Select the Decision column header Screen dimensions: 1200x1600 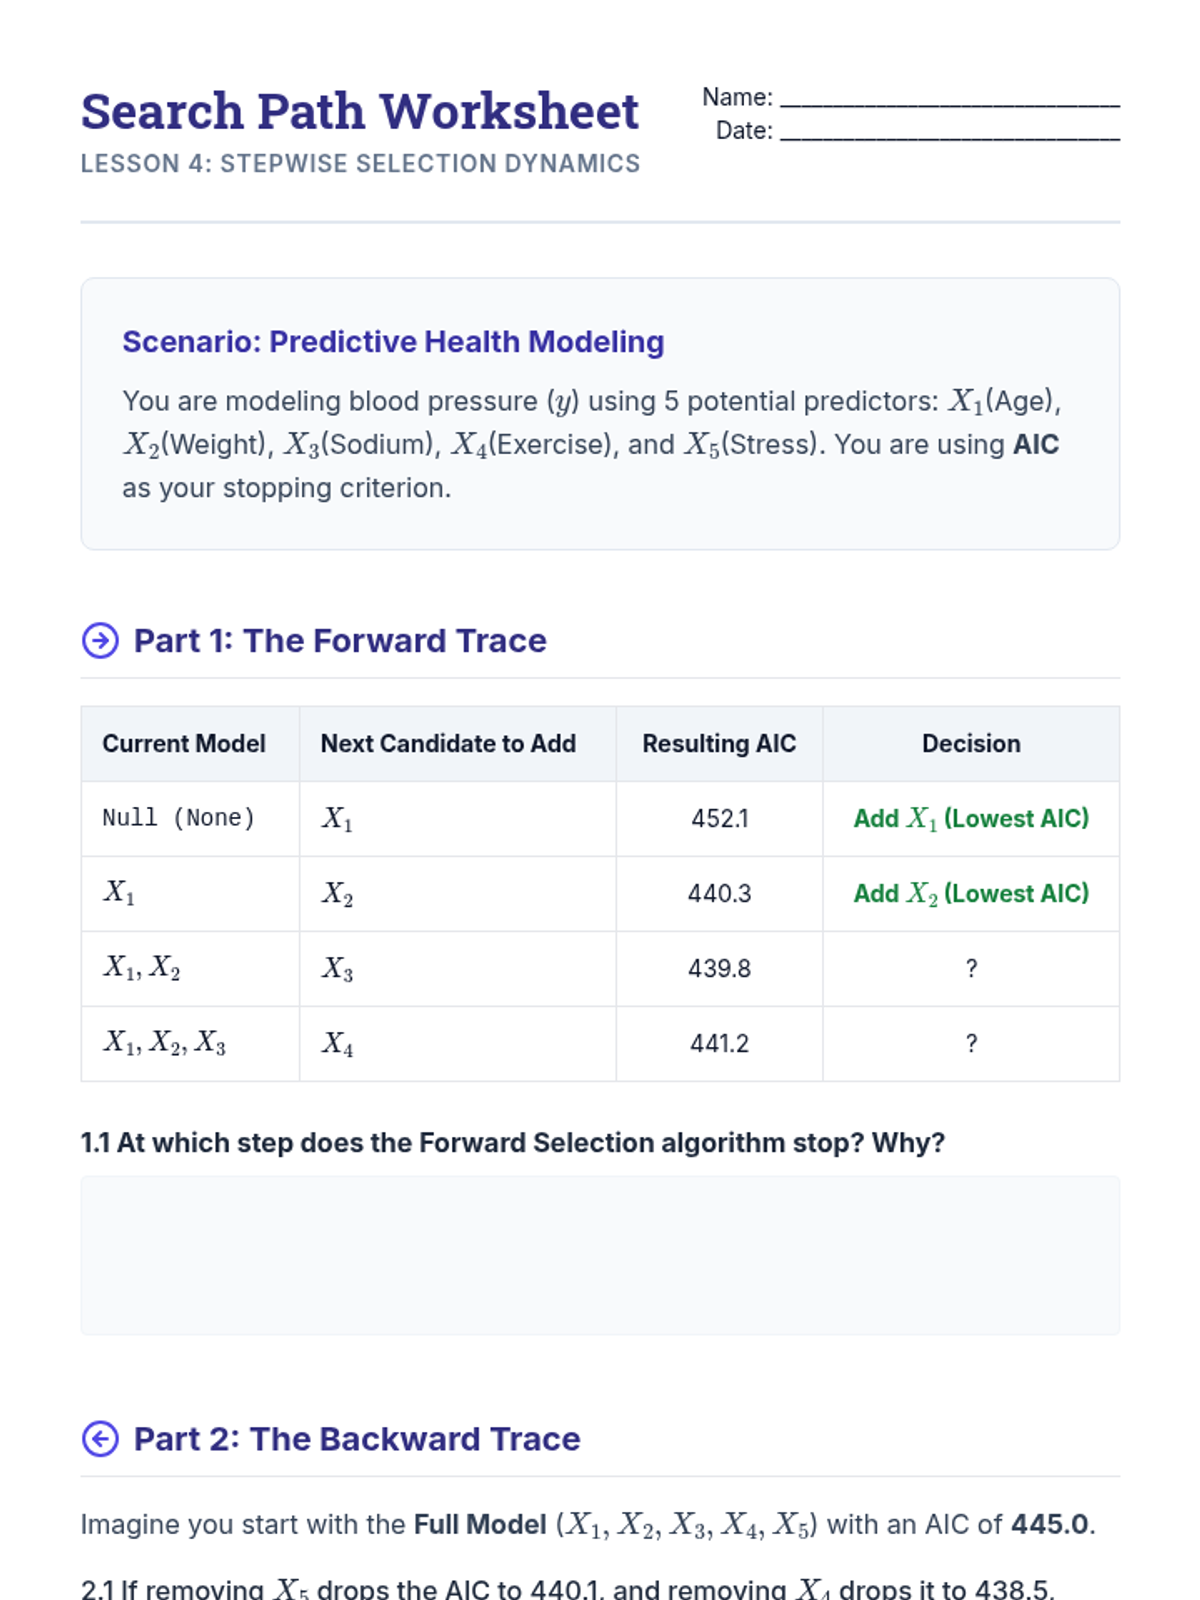click(x=971, y=744)
